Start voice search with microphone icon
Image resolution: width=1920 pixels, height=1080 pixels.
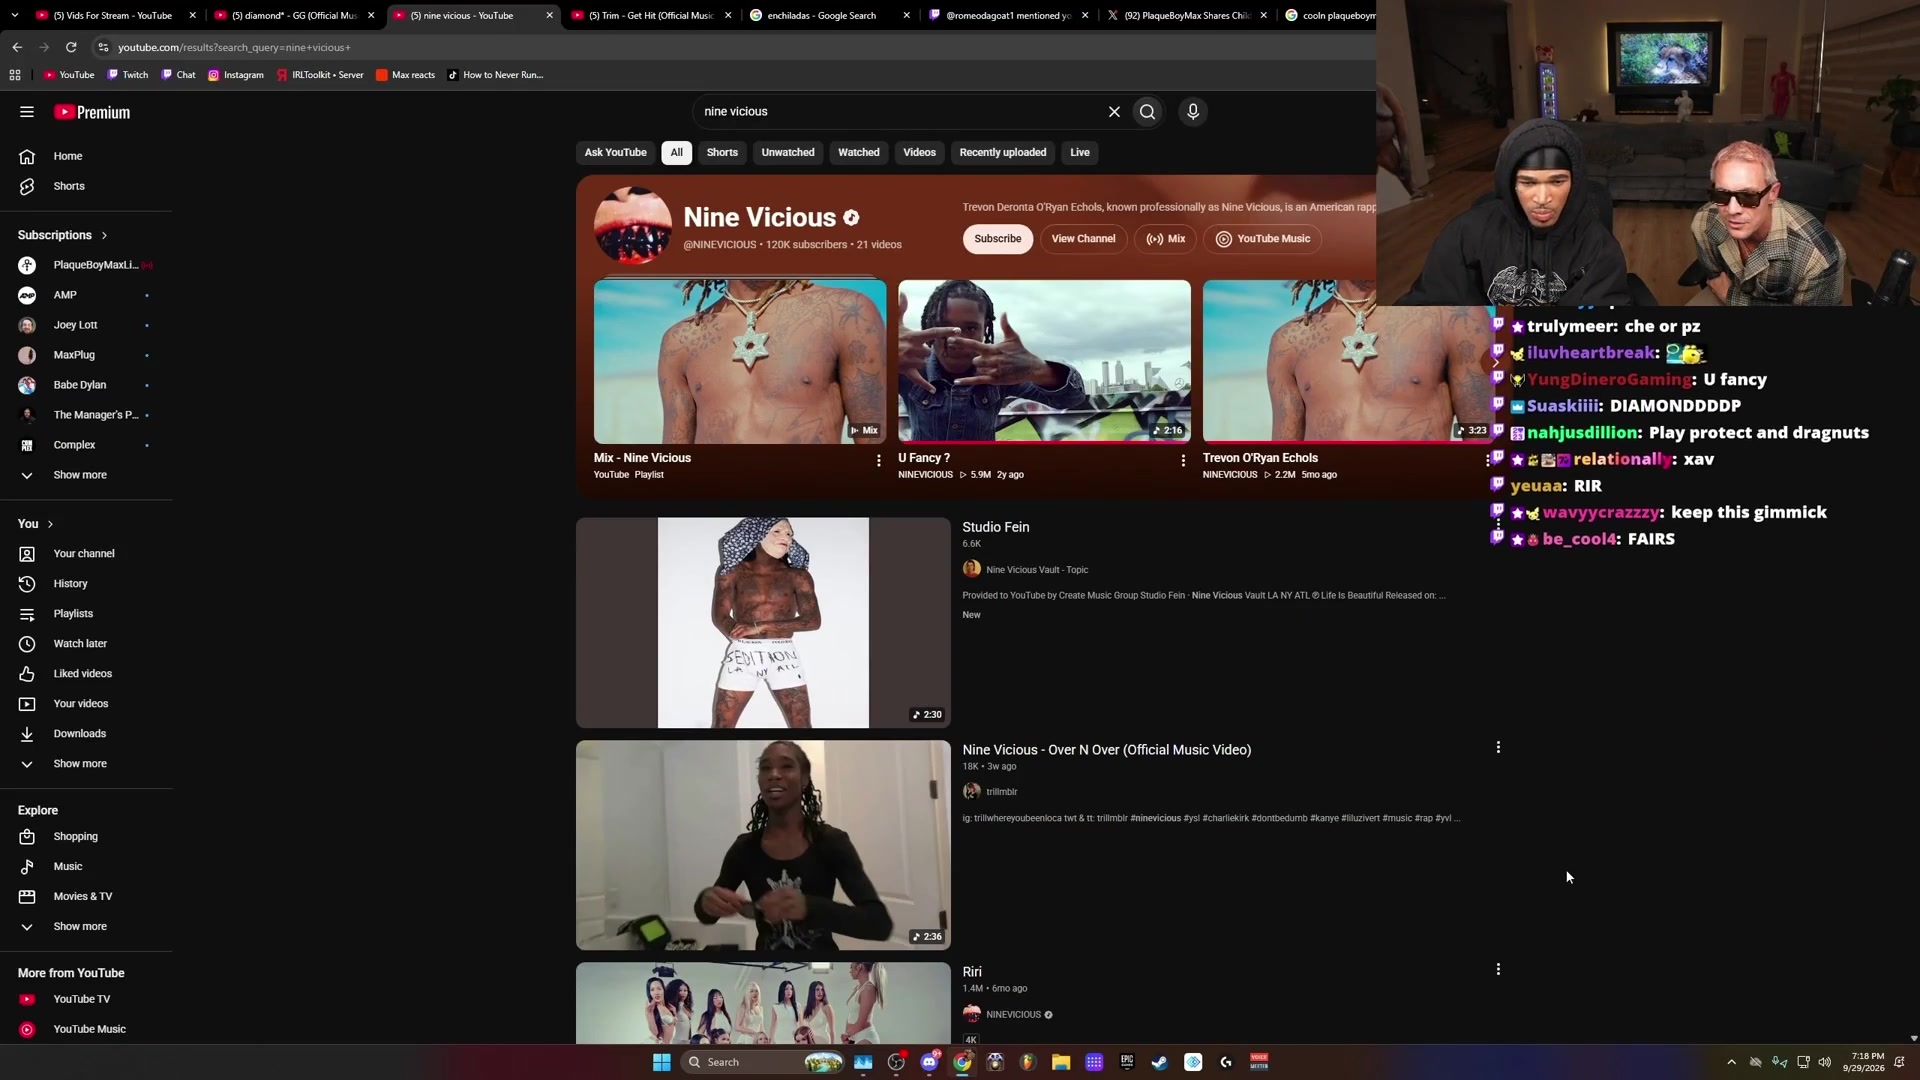click(x=1193, y=112)
